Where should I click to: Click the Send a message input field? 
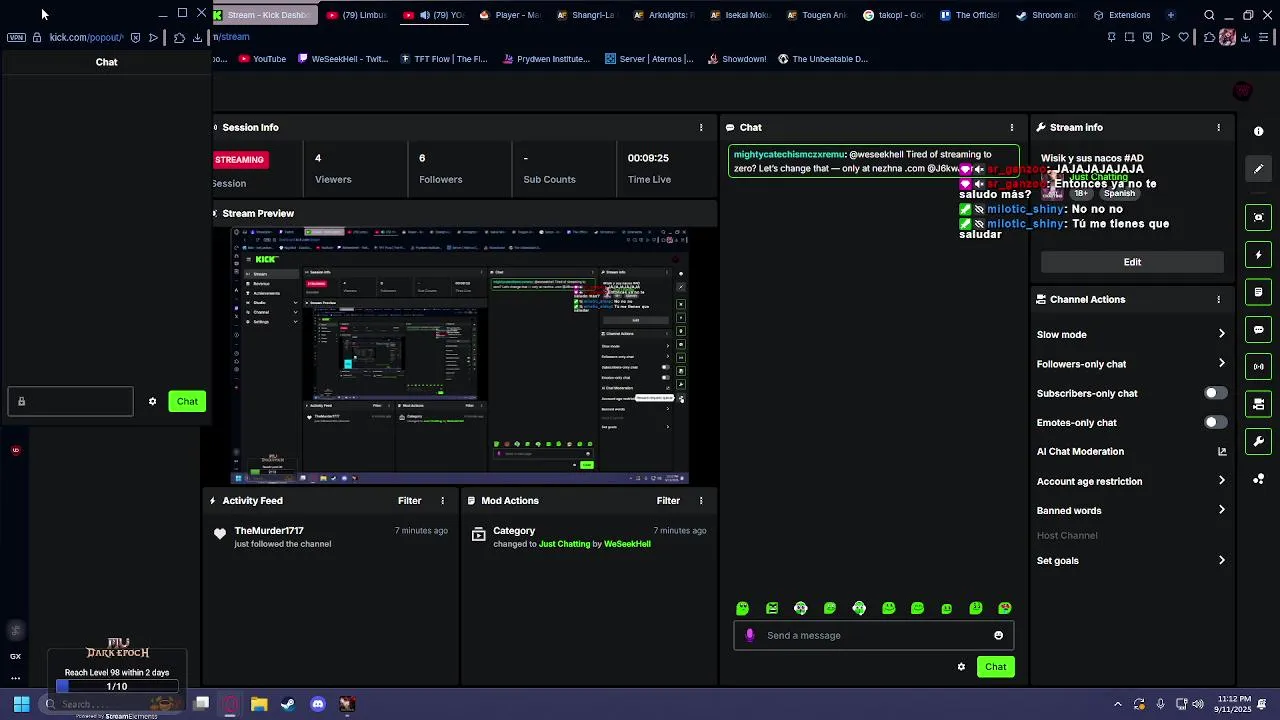click(873, 635)
